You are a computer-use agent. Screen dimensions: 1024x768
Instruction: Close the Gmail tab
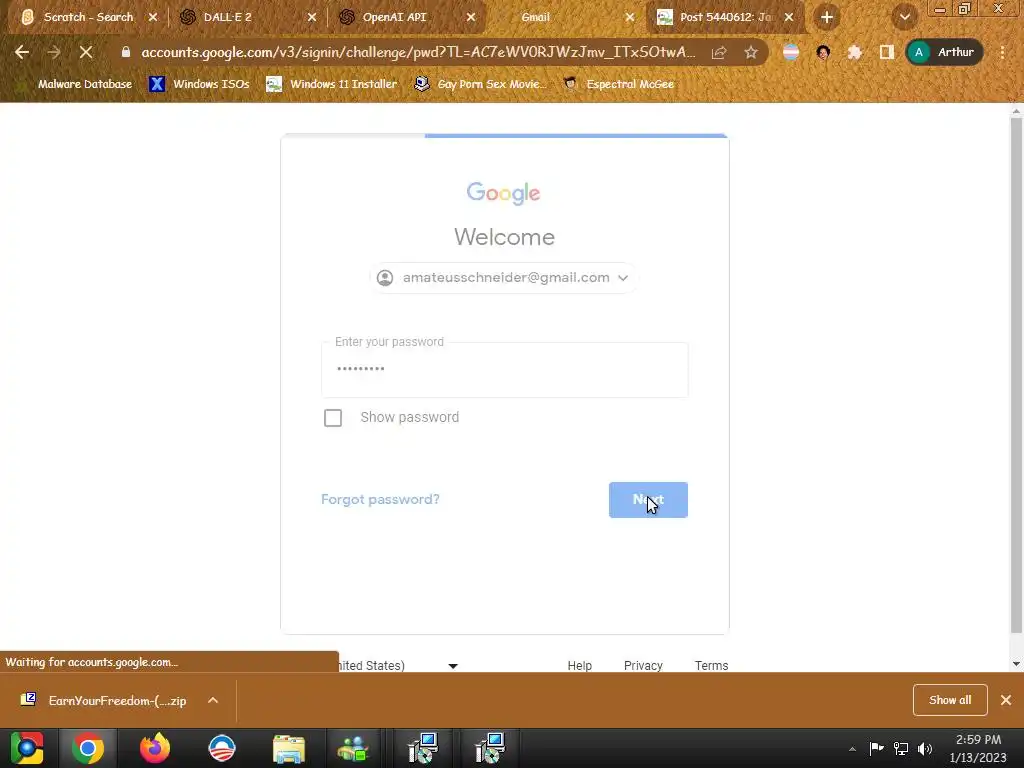(x=630, y=17)
